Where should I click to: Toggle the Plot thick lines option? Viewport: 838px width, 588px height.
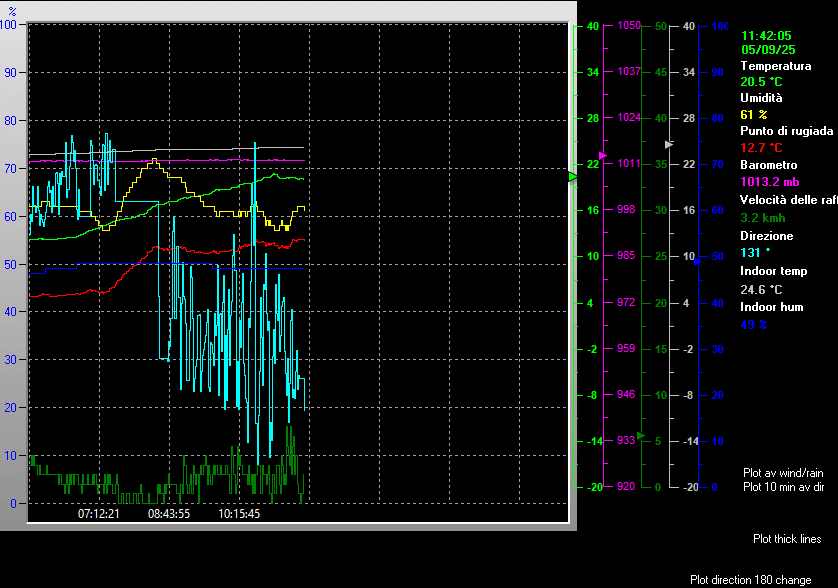coord(787,539)
